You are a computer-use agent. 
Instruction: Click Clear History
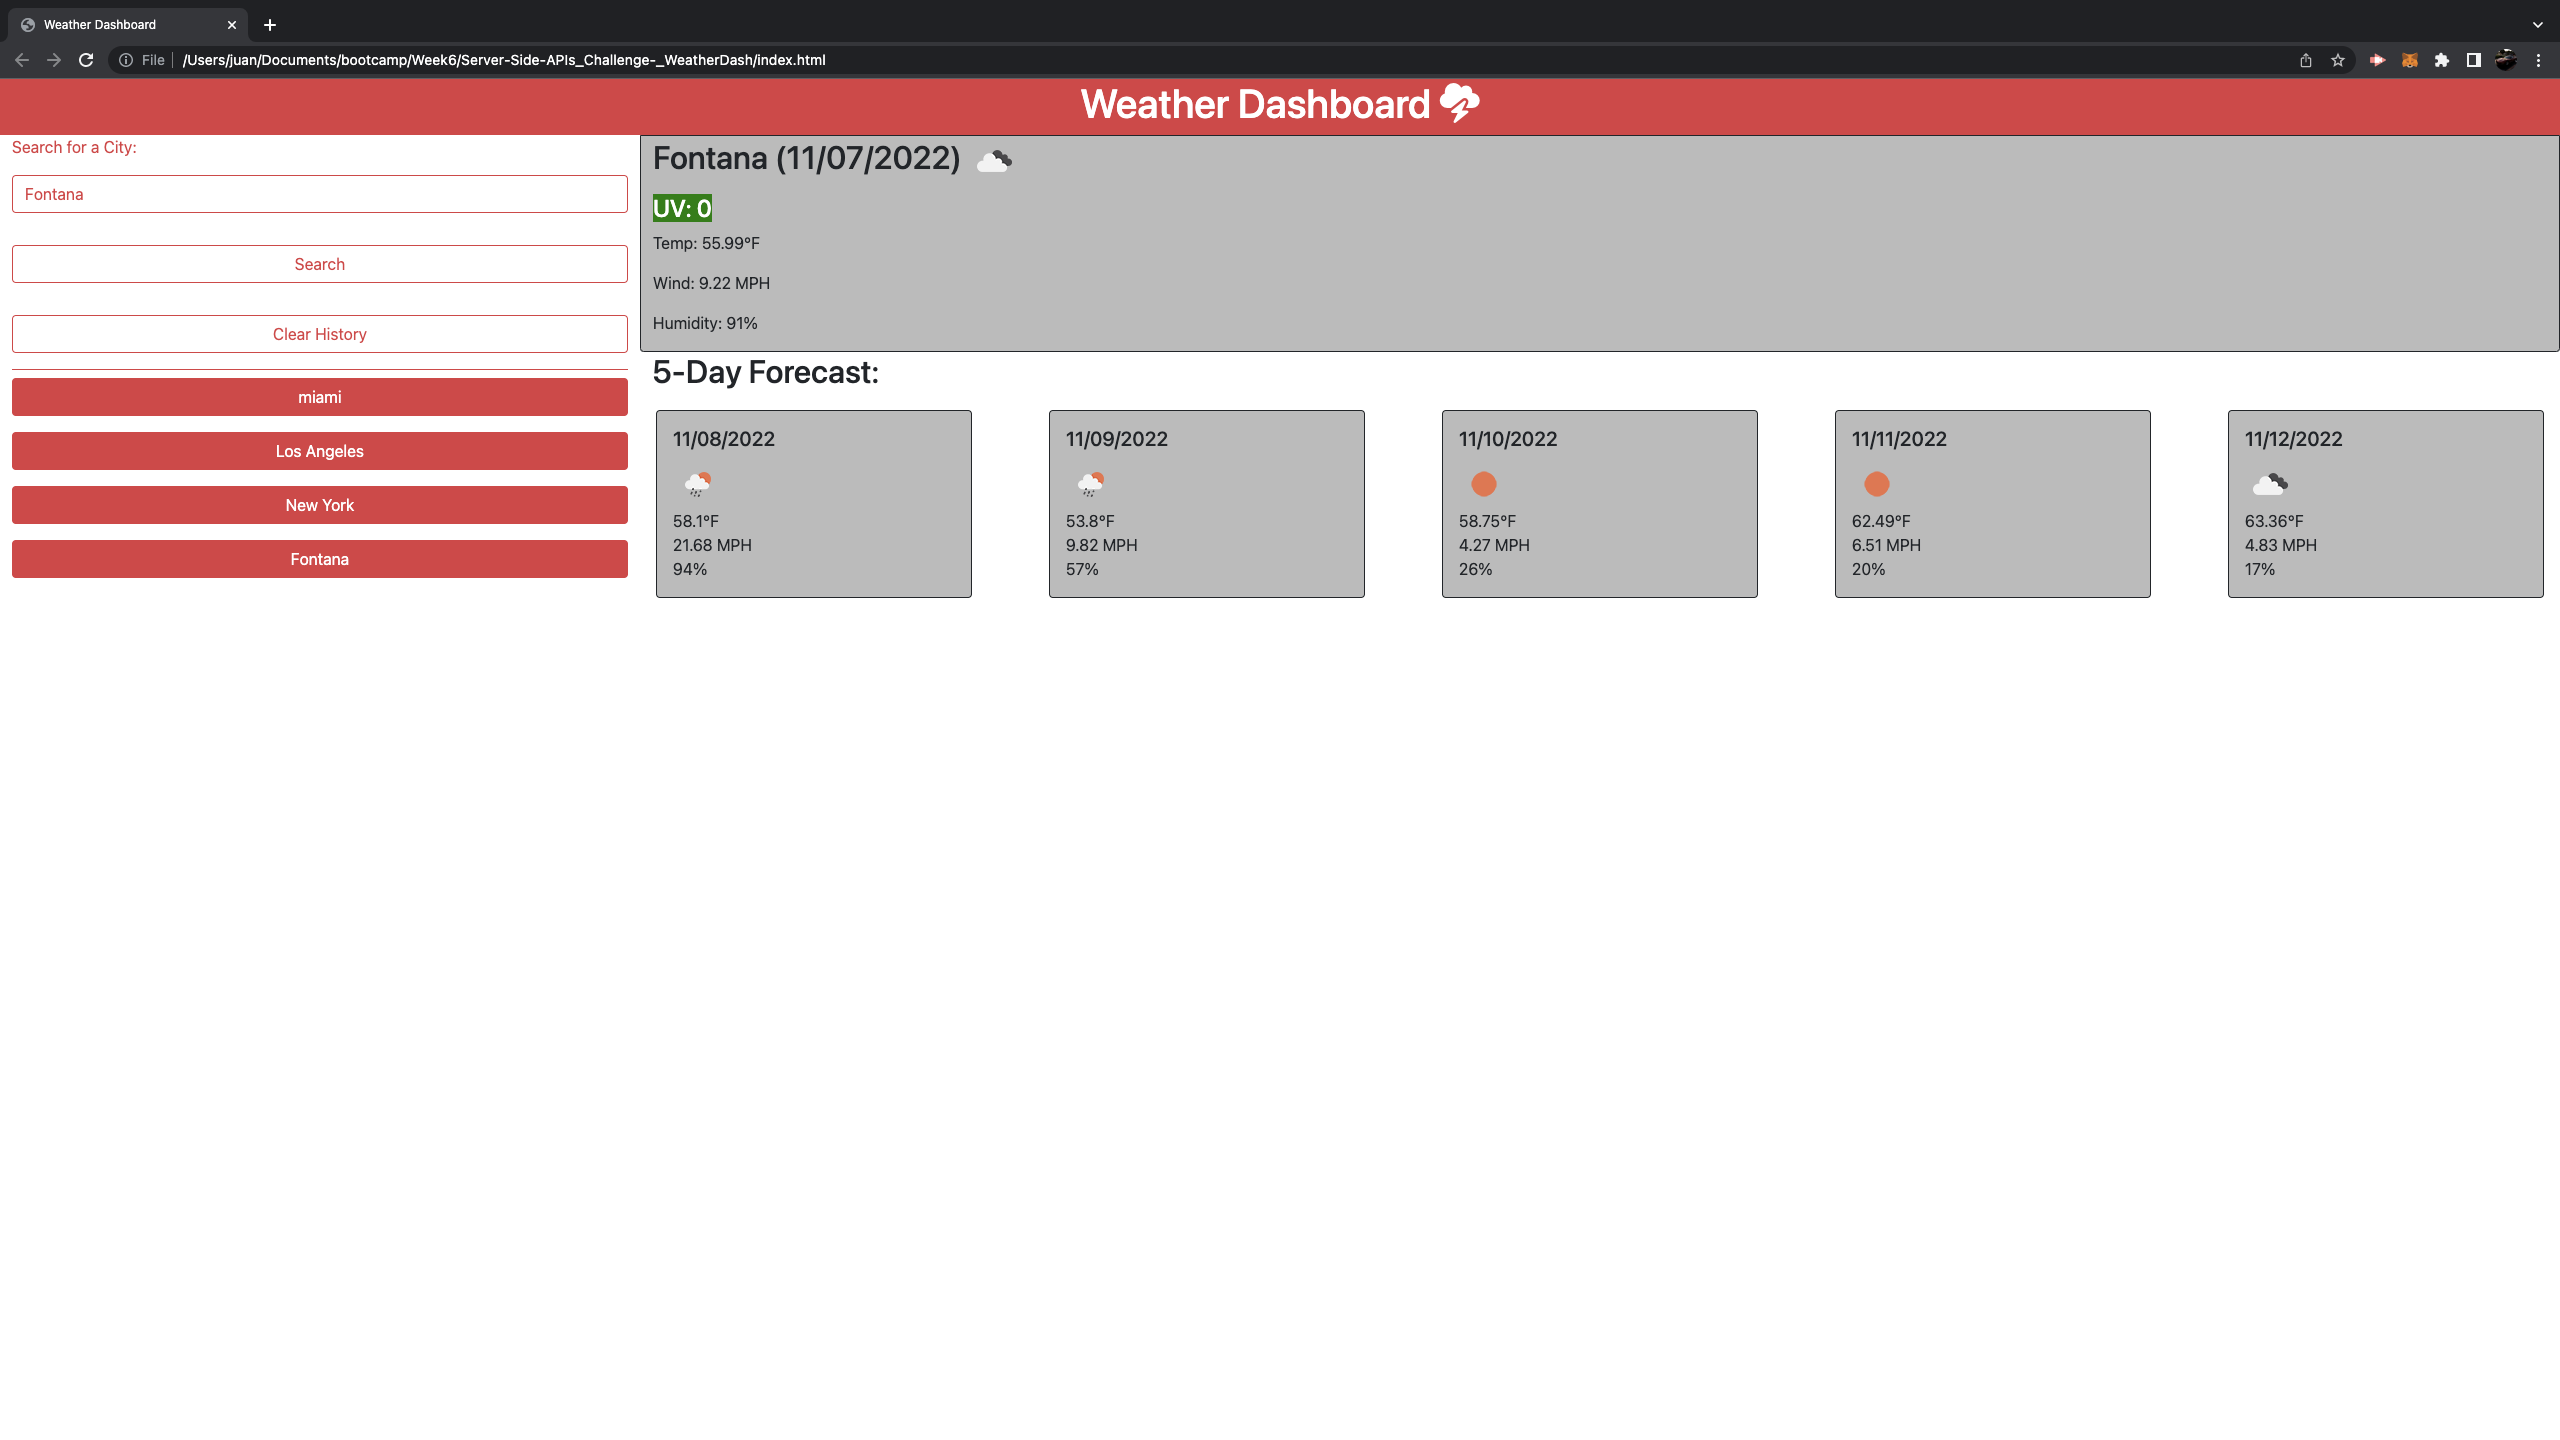pyautogui.click(x=319, y=333)
